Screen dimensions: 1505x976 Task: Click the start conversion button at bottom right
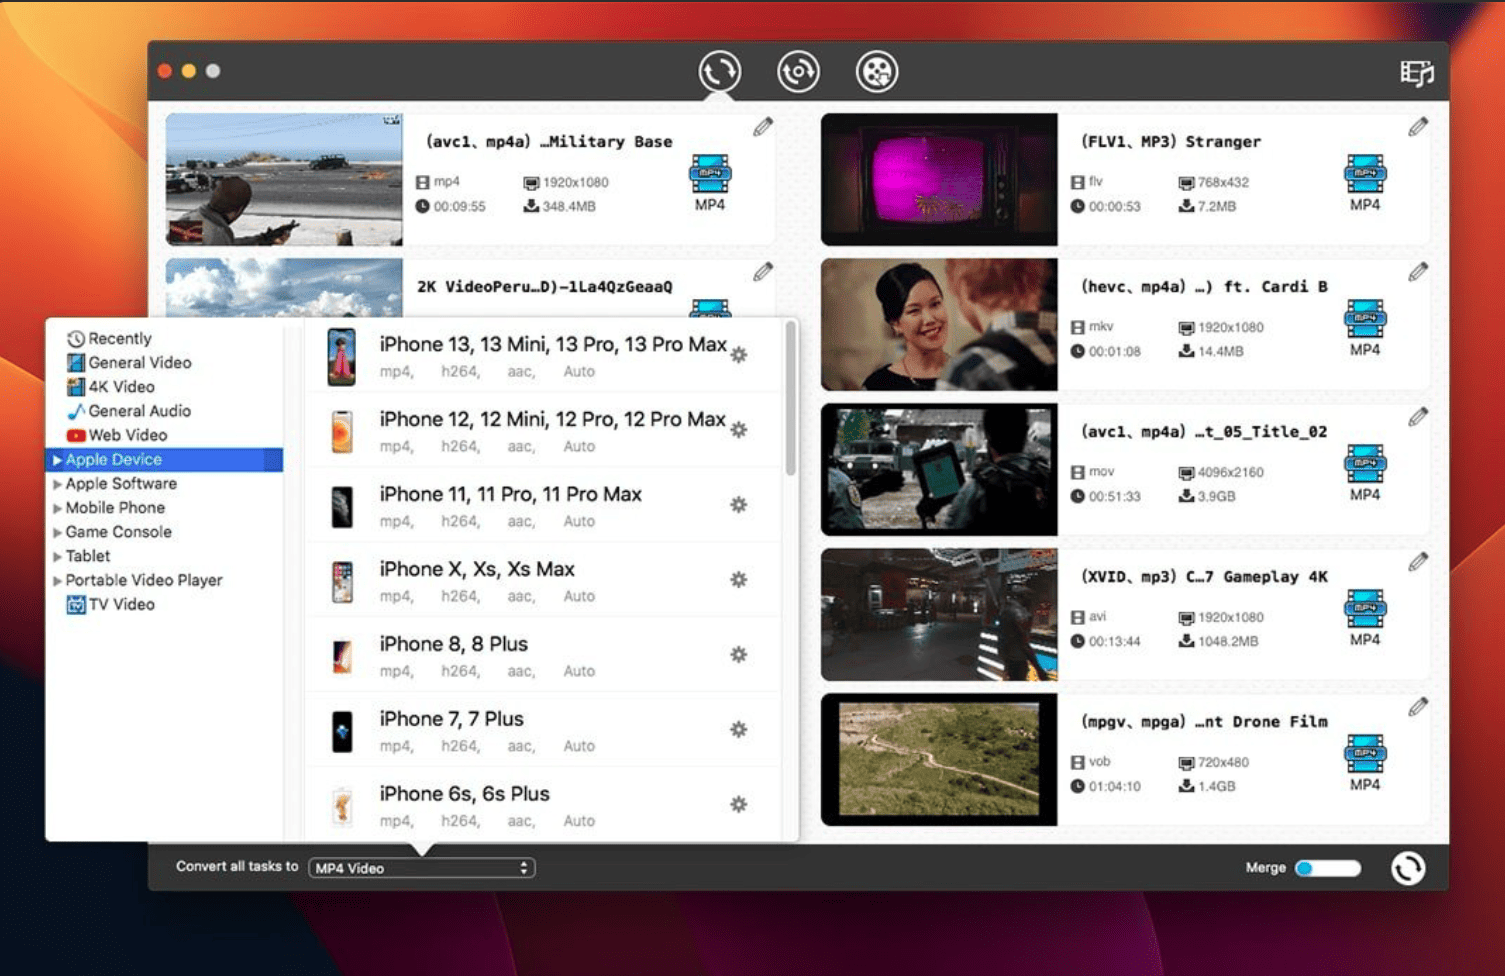(1408, 868)
